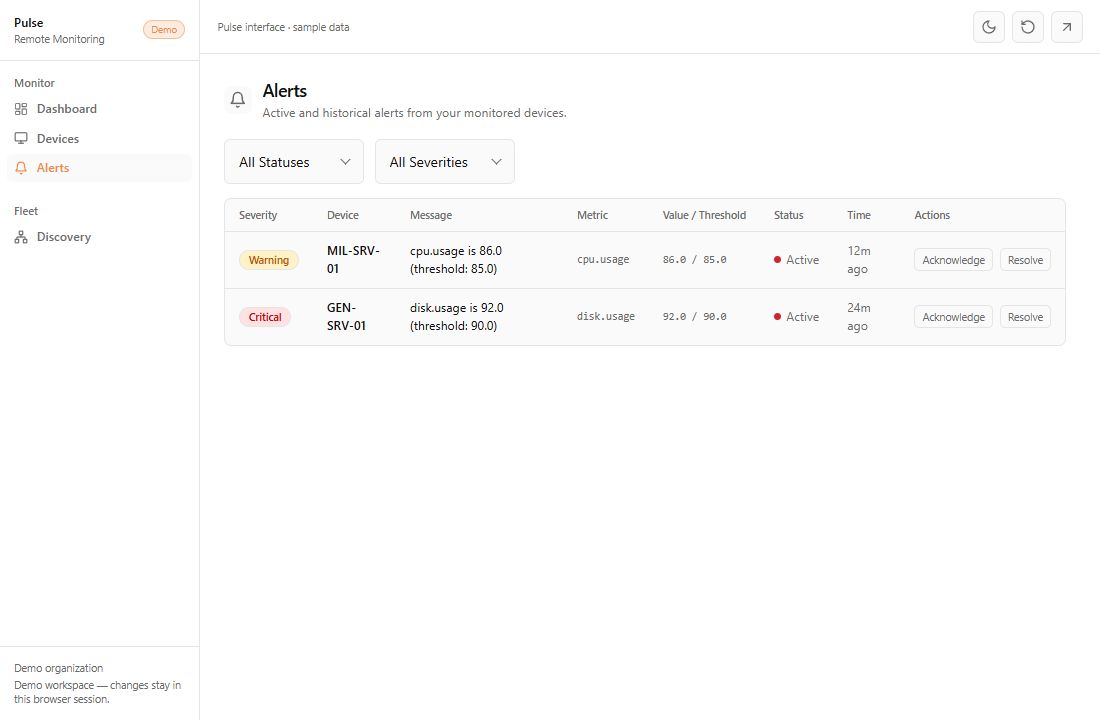The height and width of the screenshot is (720, 1100).
Task: Click the value '86.0 / 85.0'
Action: click(695, 260)
